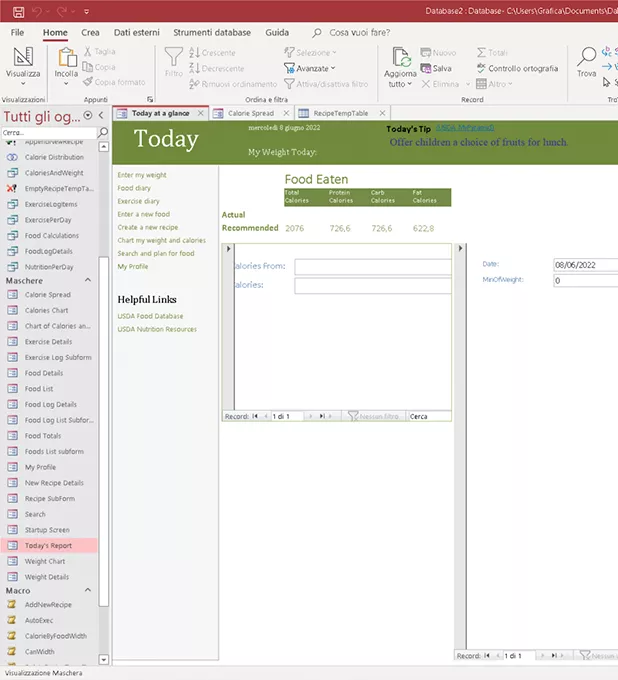The width and height of the screenshot is (618, 680).
Task: Open Quick Access Toolbar customize arrow
Action: (86, 12)
